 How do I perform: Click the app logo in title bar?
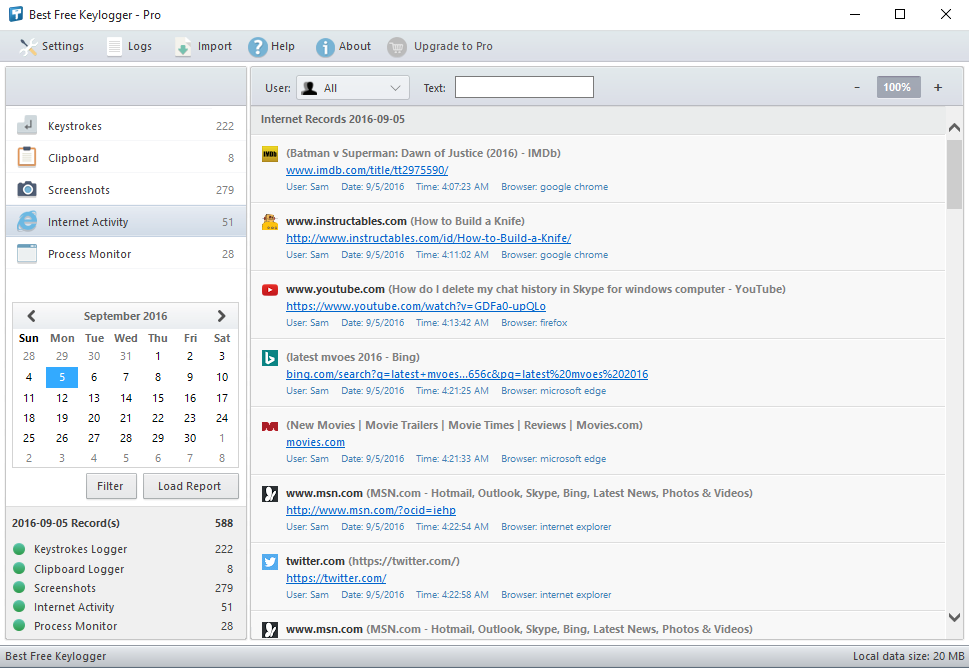(16, 14)
